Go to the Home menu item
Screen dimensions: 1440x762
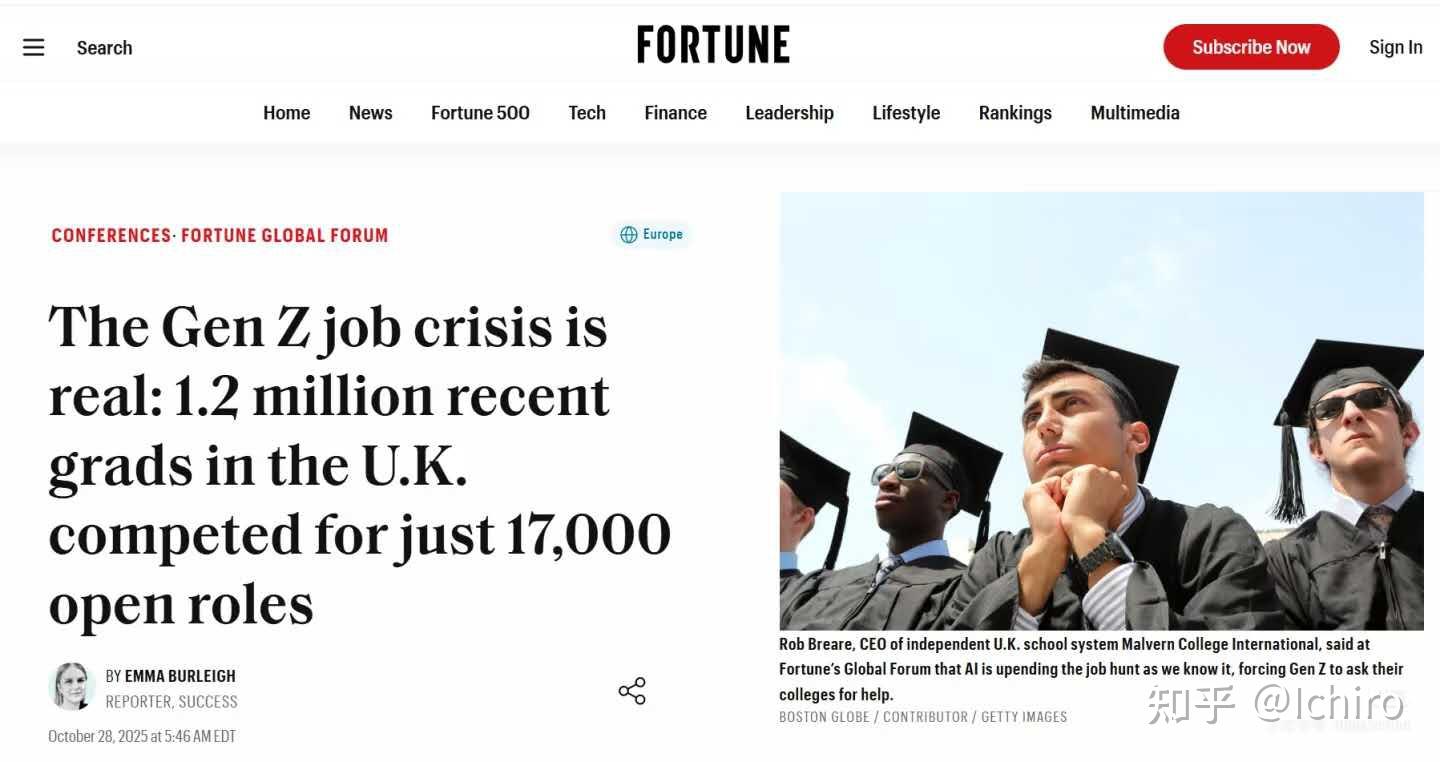coord(287,113)
